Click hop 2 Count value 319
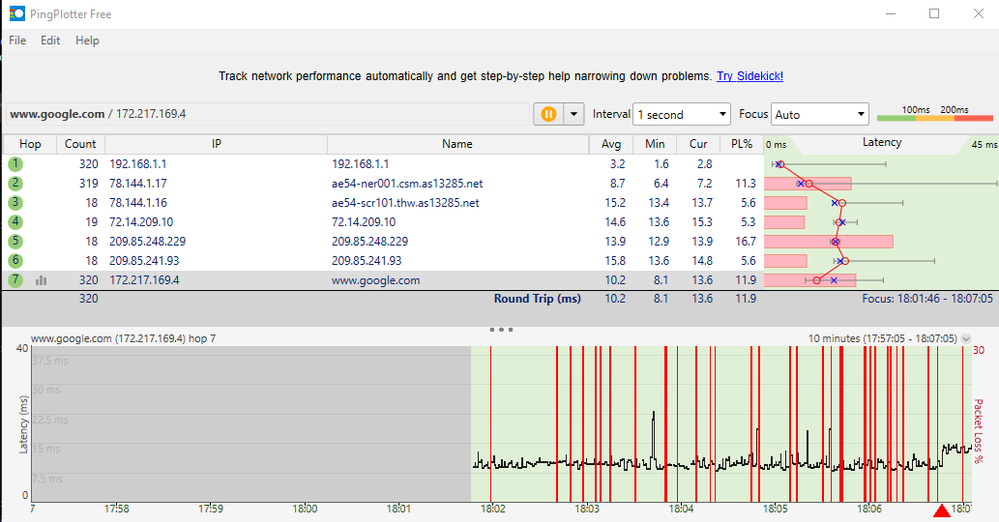The image size is (999, 522). pos(89,184)
